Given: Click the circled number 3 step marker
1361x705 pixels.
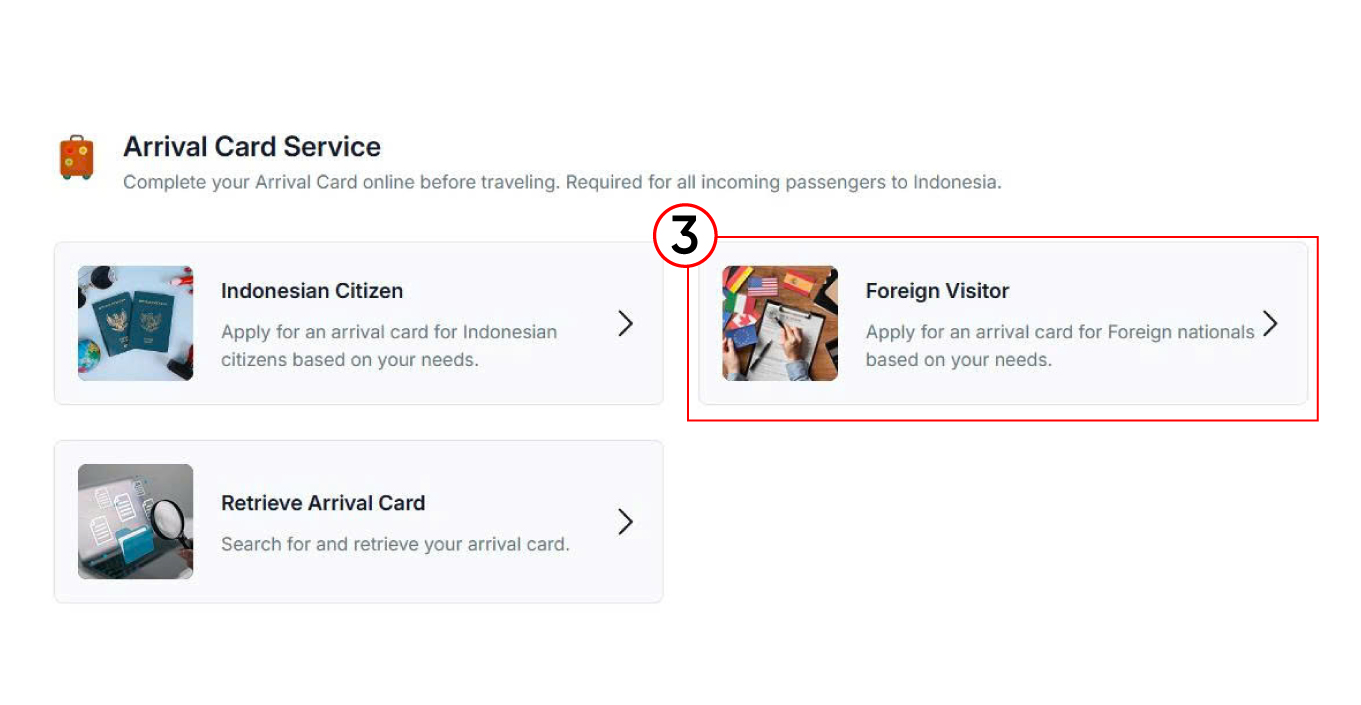Looking at the screenshot, I should (685, 238).
